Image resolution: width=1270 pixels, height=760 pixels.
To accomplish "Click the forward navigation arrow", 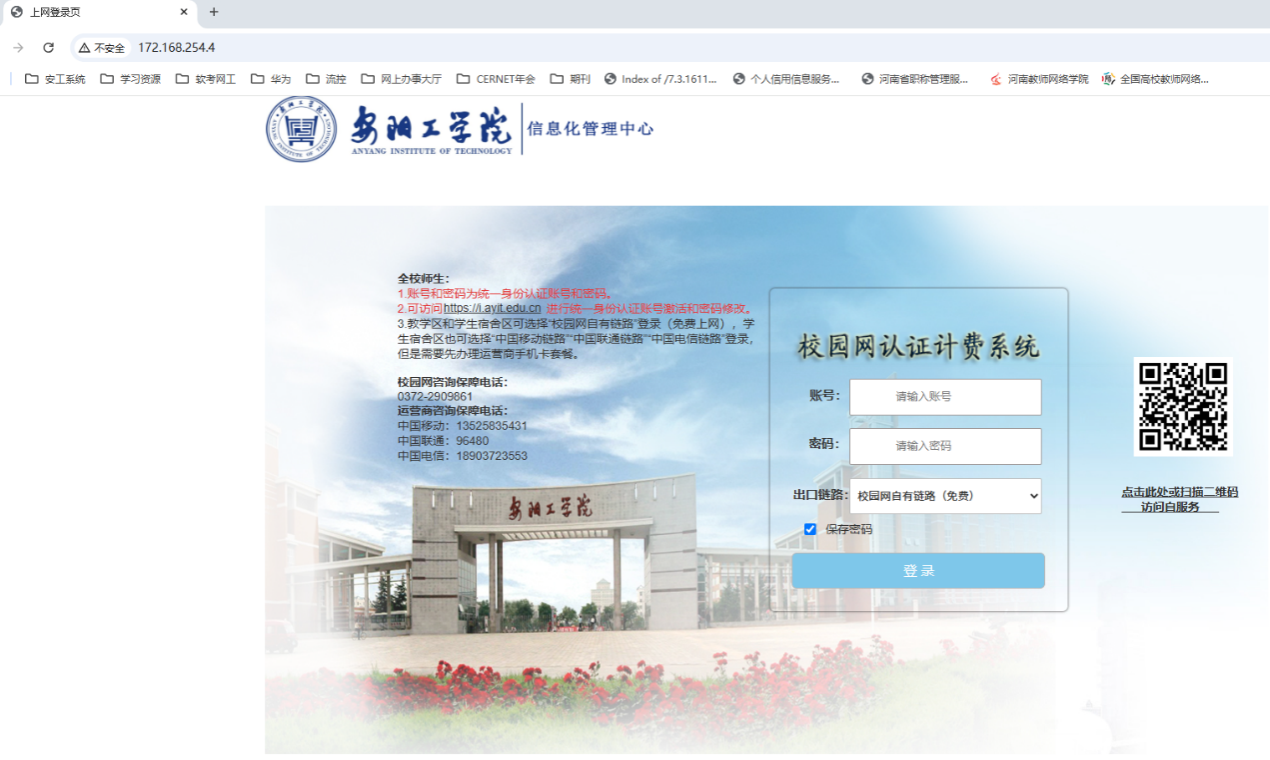I will tap(18, 48).
